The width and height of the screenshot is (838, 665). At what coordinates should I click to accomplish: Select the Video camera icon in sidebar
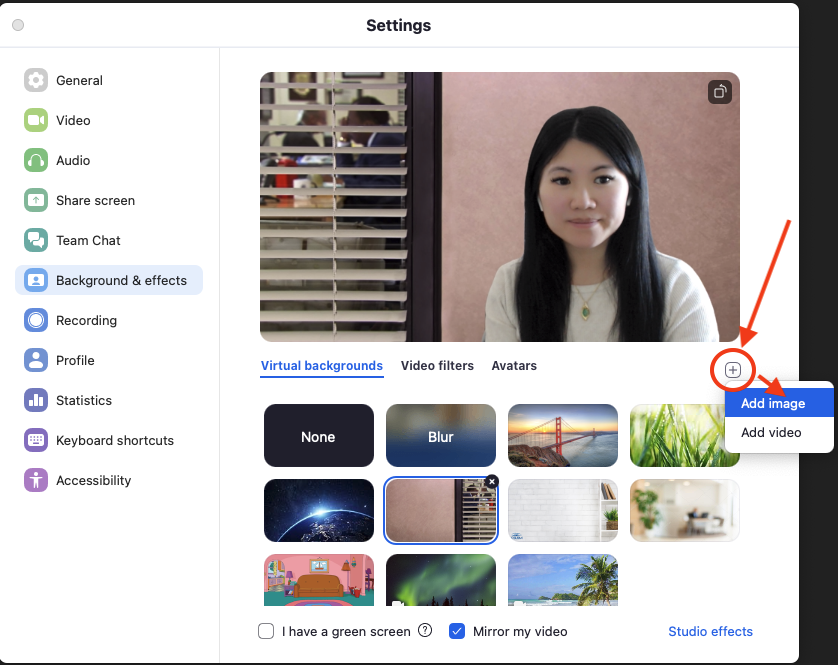coord(36,120)
